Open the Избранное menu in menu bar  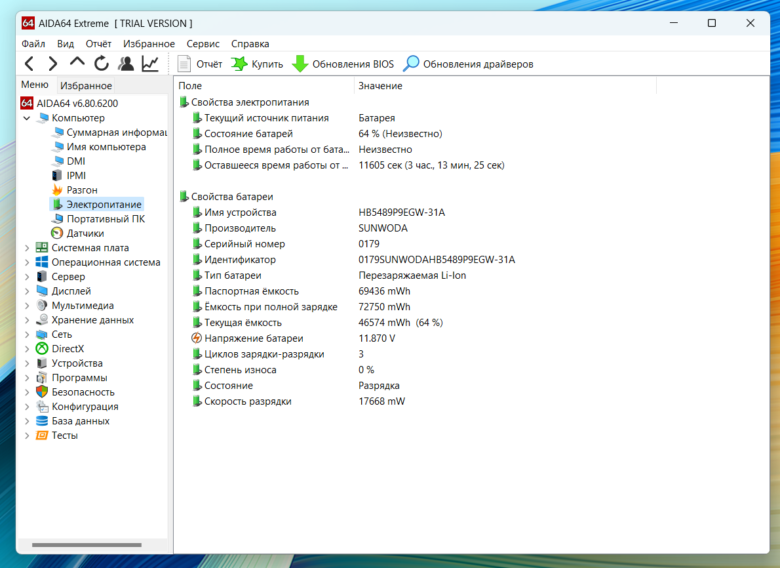(x=149, y=44)
